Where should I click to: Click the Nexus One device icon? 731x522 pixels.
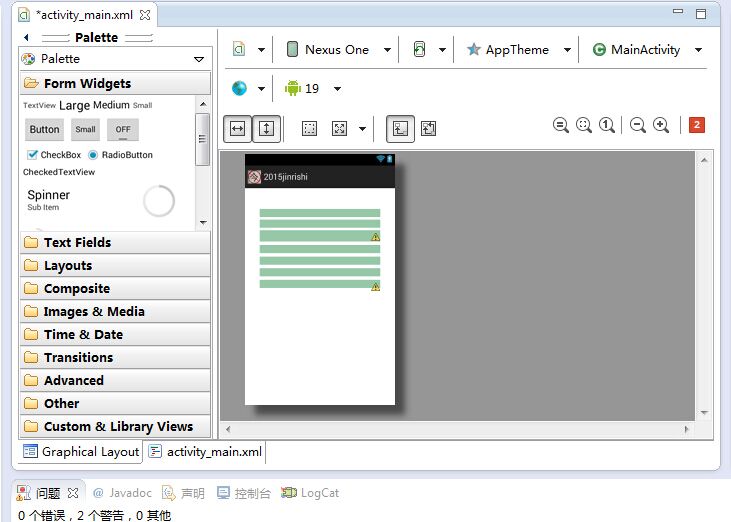pos(292,49)
